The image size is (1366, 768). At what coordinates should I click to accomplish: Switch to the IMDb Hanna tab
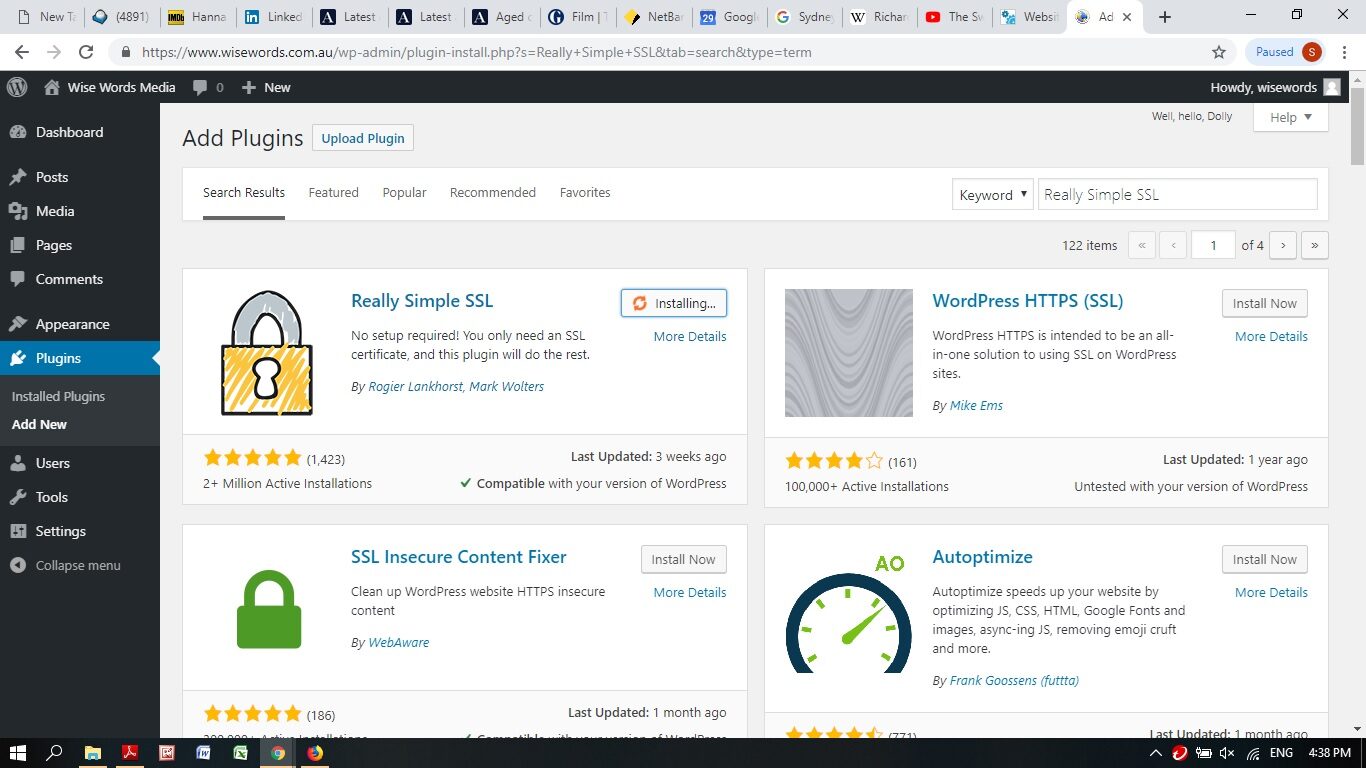pyautogui.click(x=196, y=17)
